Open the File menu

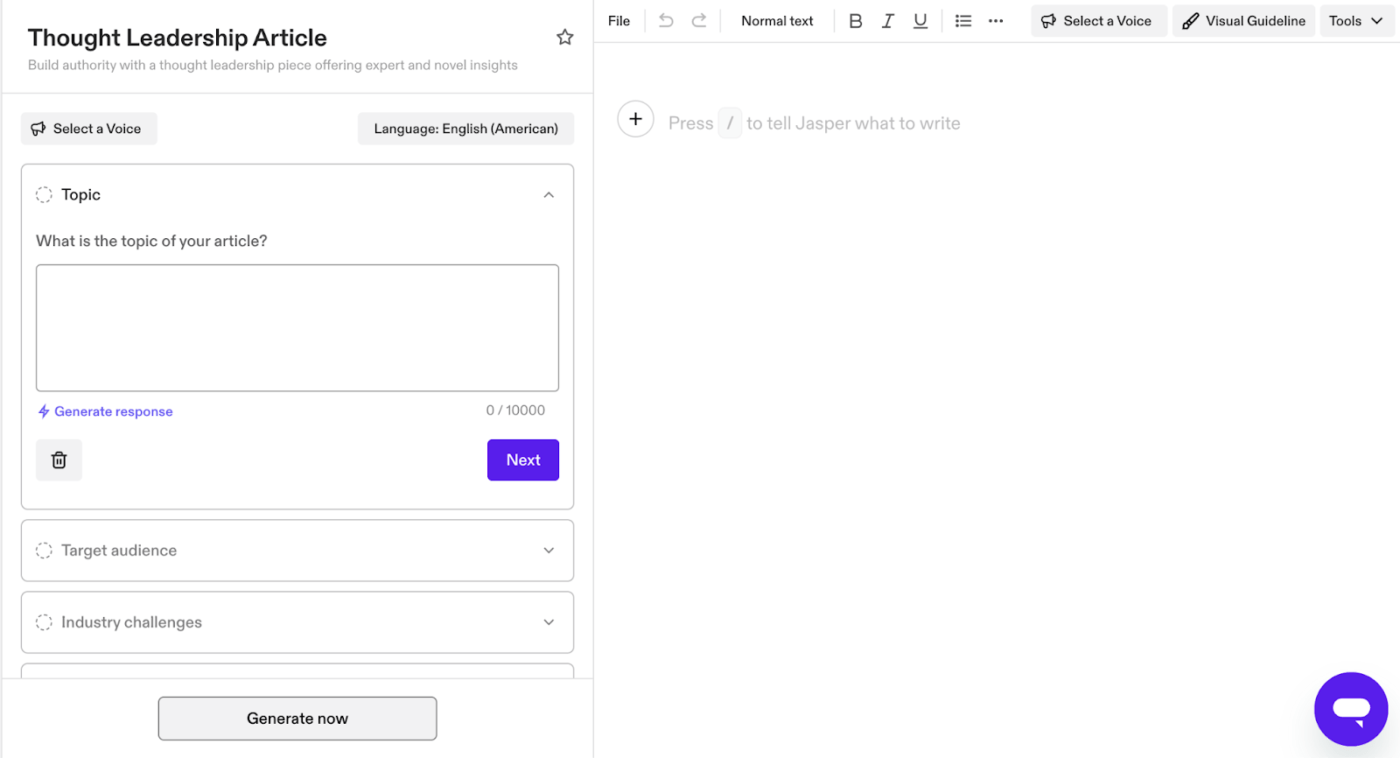pyautogui.click(x=619, y=21)
